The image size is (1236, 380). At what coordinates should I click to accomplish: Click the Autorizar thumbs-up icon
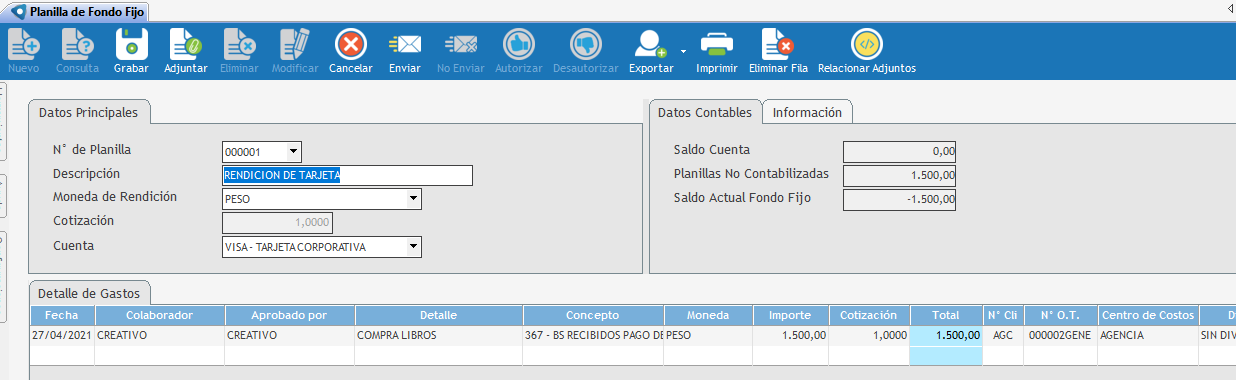[518, 45]
